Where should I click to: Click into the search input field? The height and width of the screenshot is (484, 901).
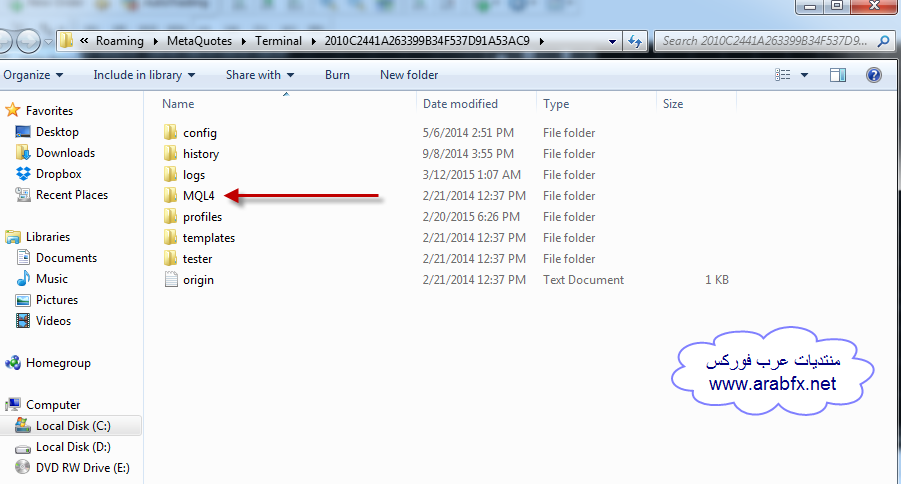point(767,41)
